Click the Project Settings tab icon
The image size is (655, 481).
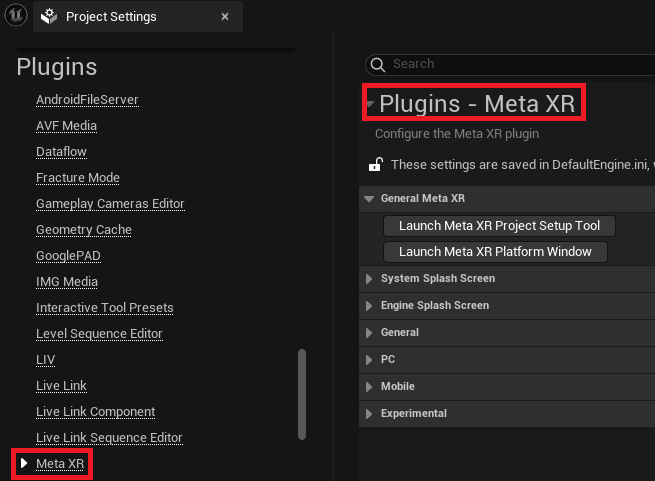pos(50,17)
